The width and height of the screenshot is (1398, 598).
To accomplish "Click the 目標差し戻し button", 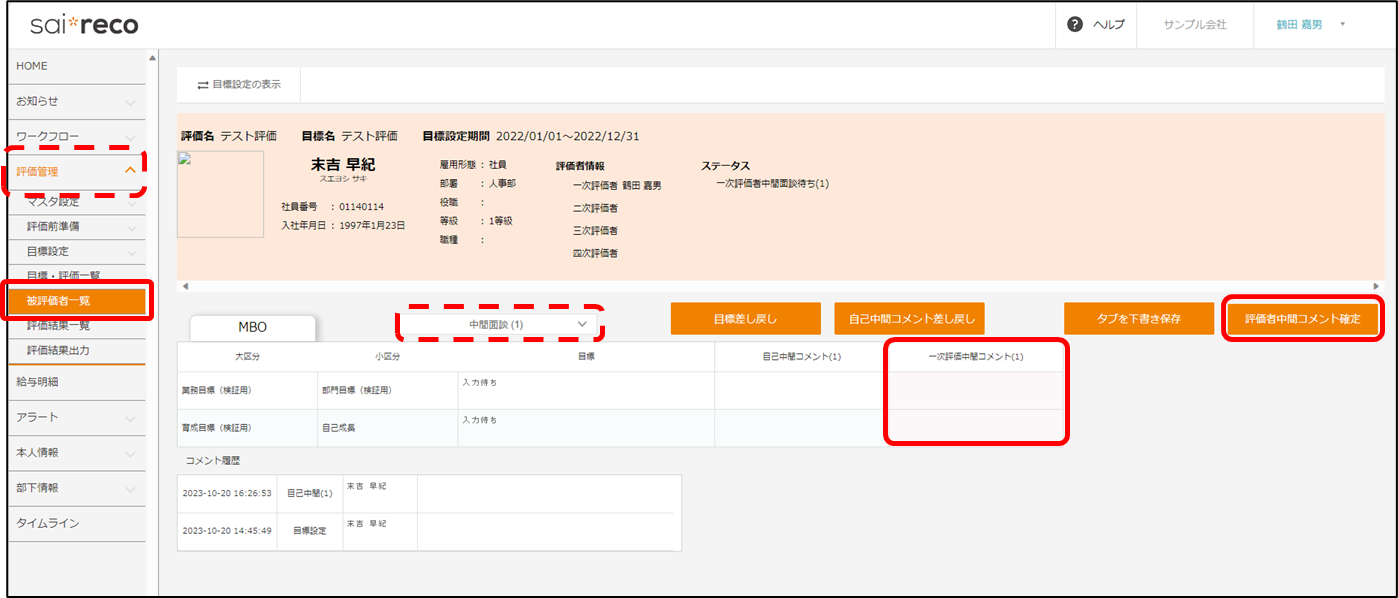I will (745, 319).
